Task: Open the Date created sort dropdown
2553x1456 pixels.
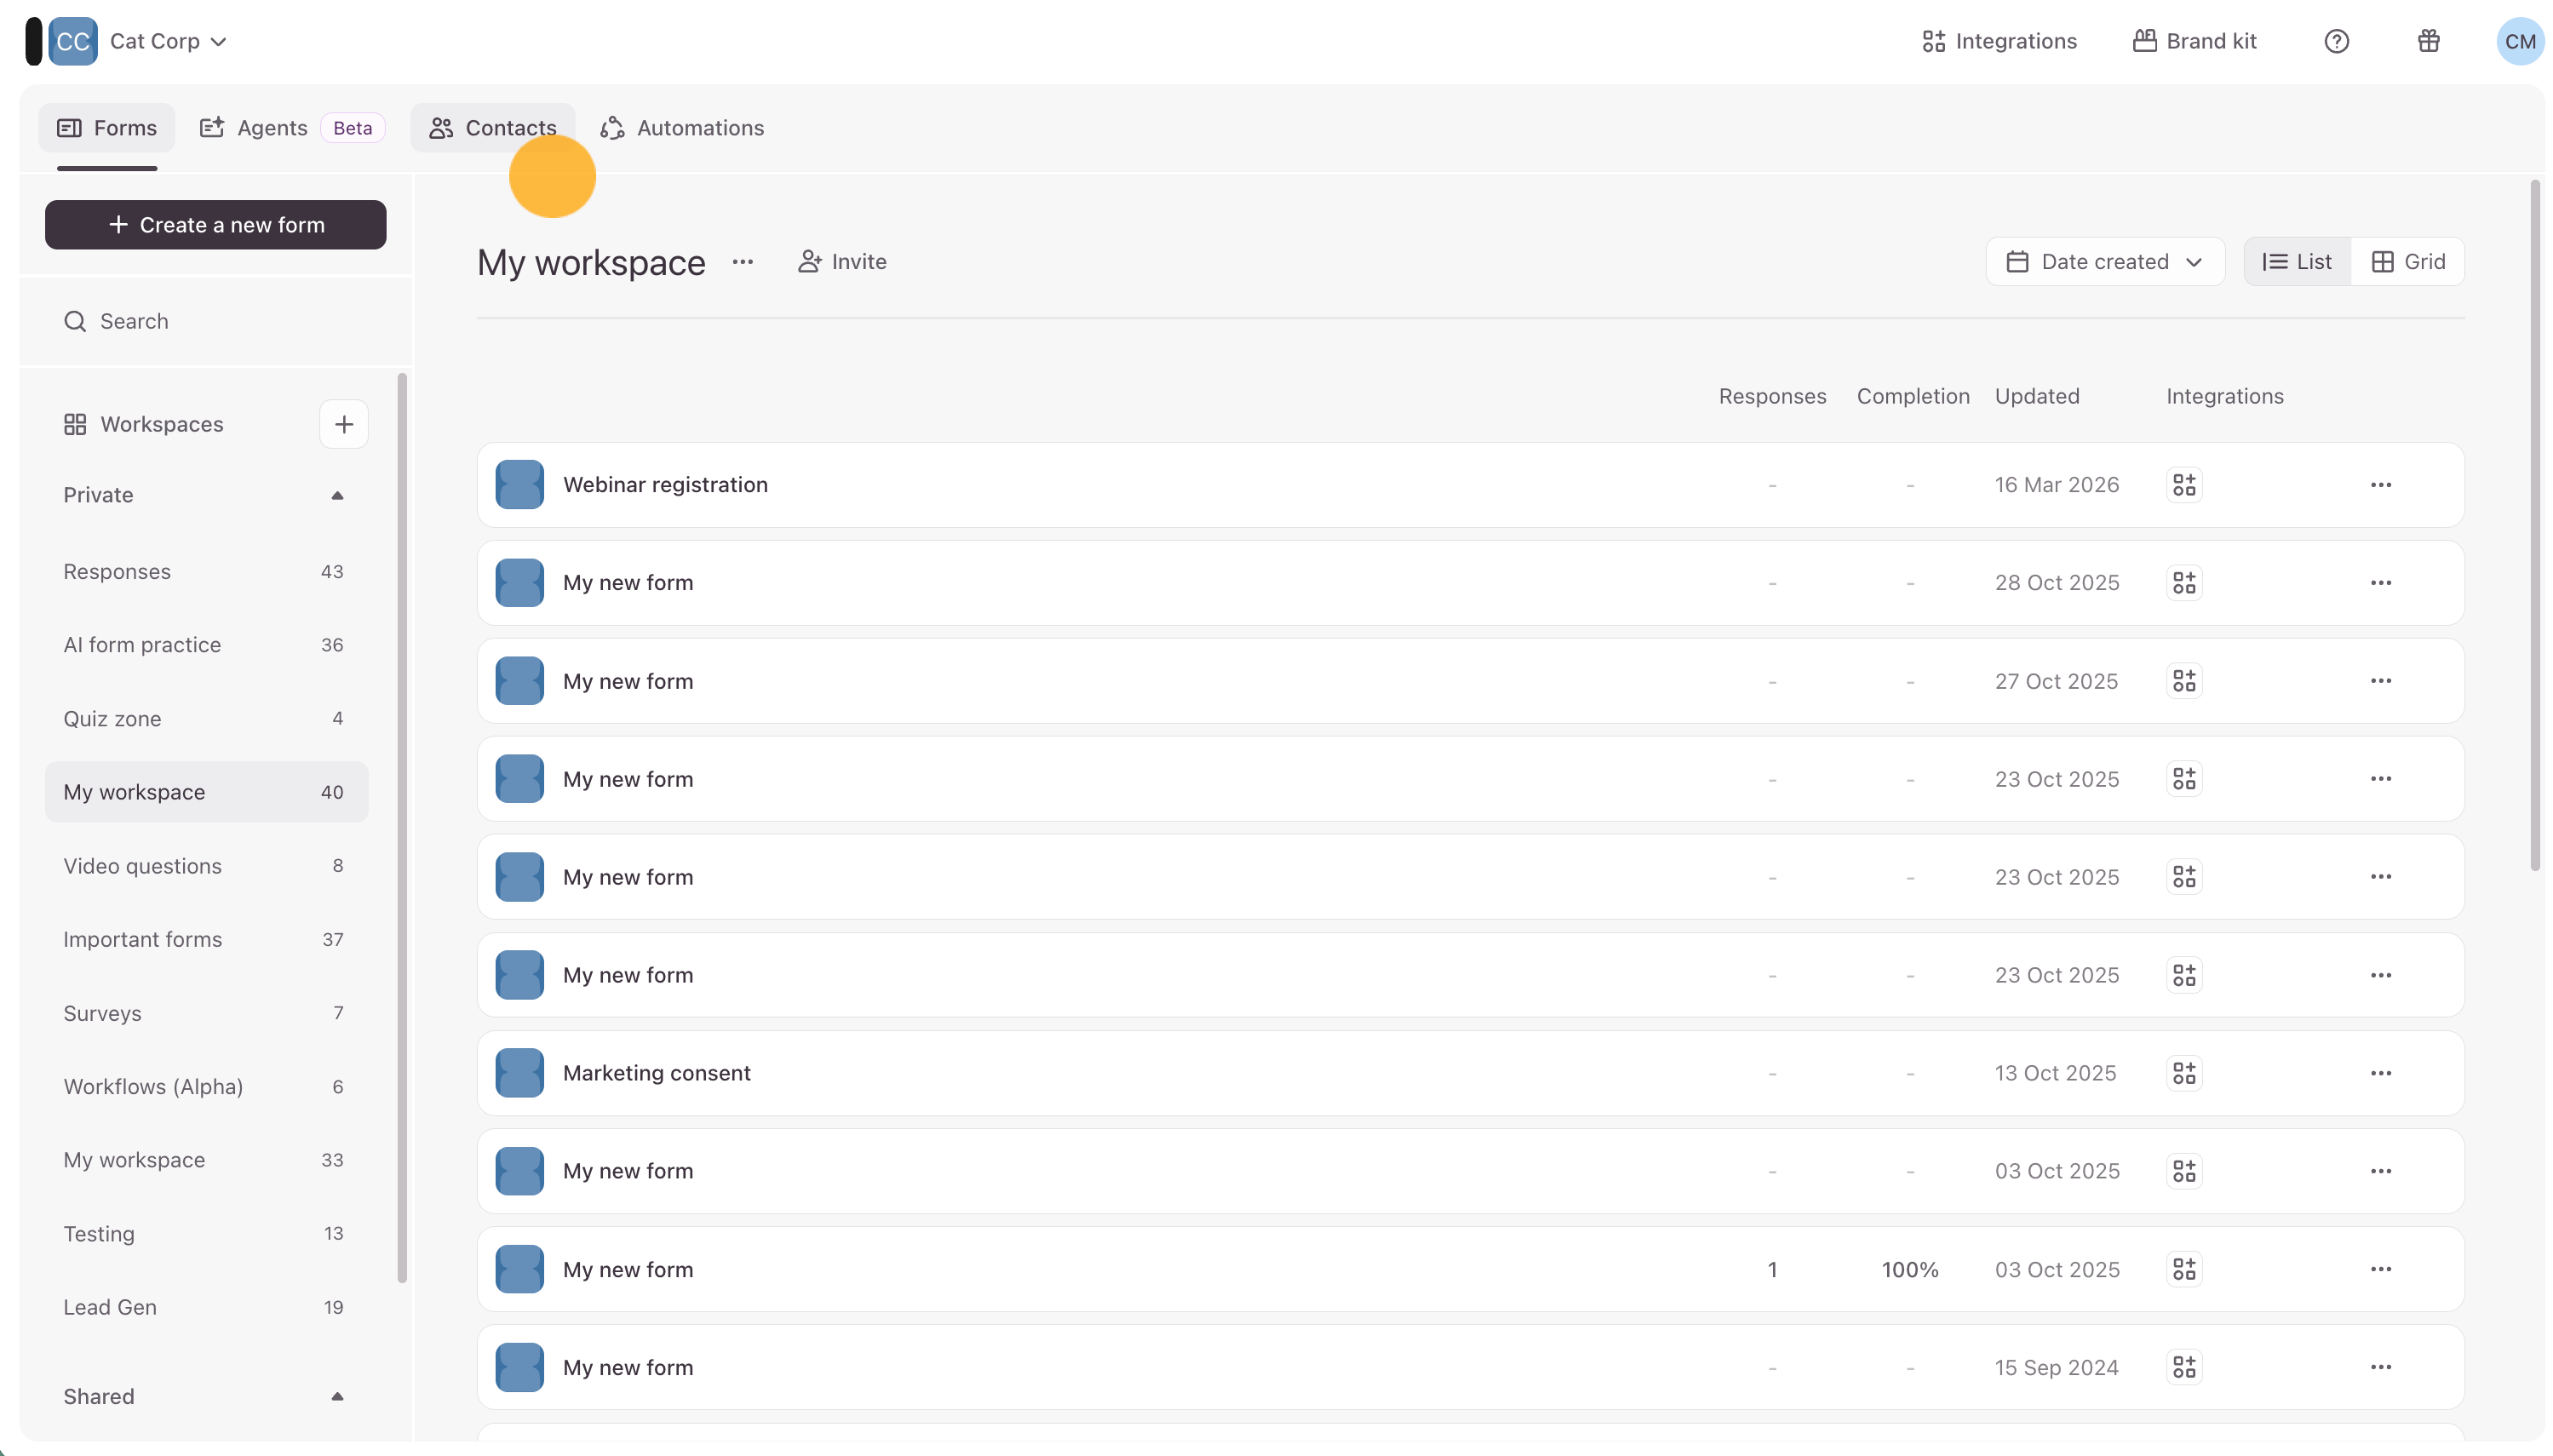Action: pyautogui.click(x=2104, y=262)
